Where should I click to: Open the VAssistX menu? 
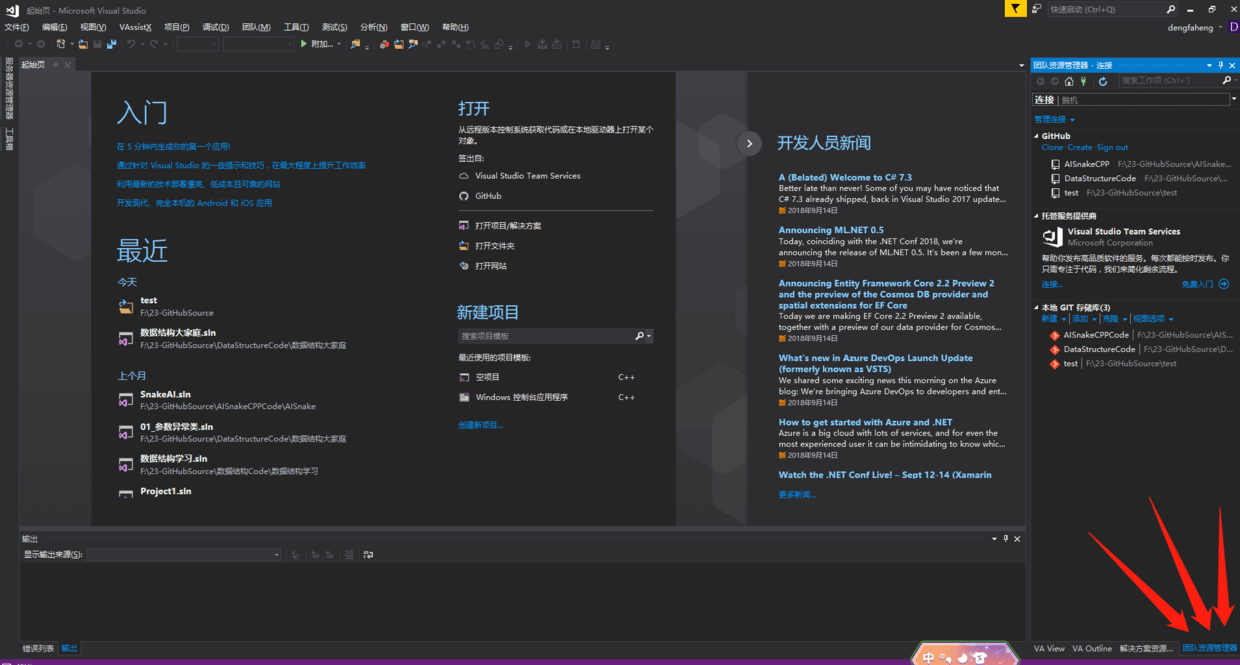[x=135, y=27]
